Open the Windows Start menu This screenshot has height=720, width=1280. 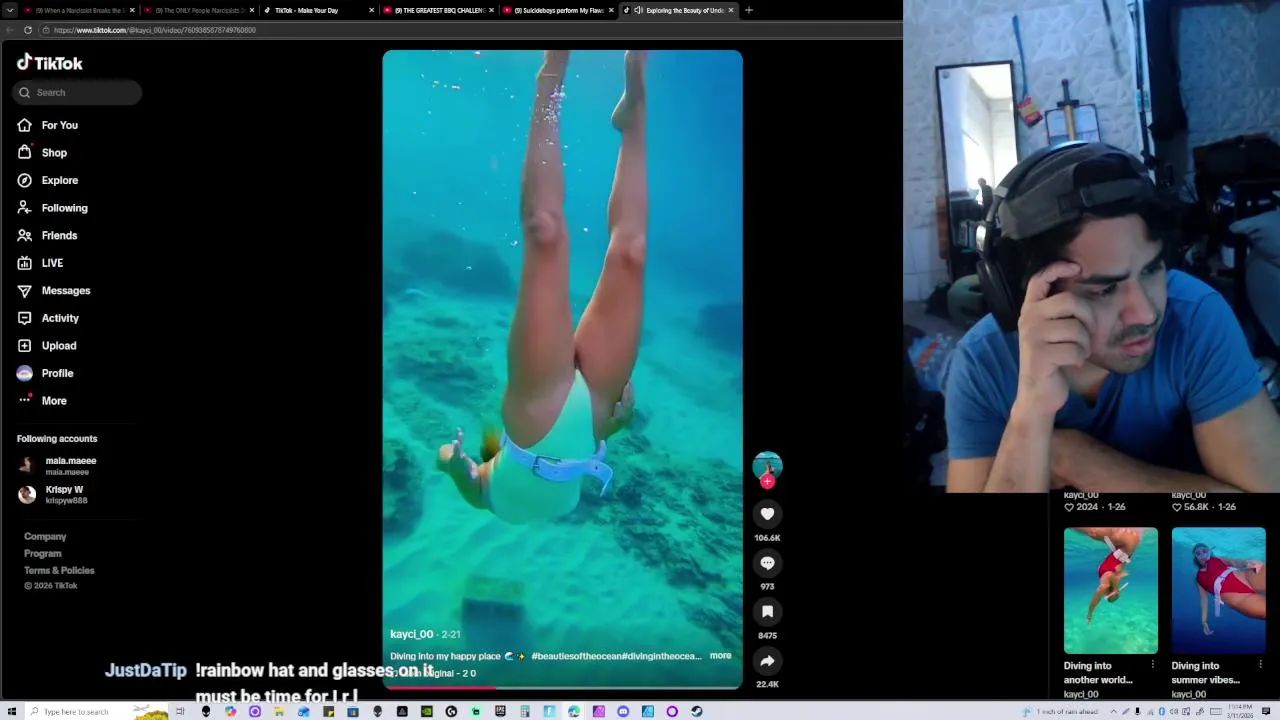point(11,711)
